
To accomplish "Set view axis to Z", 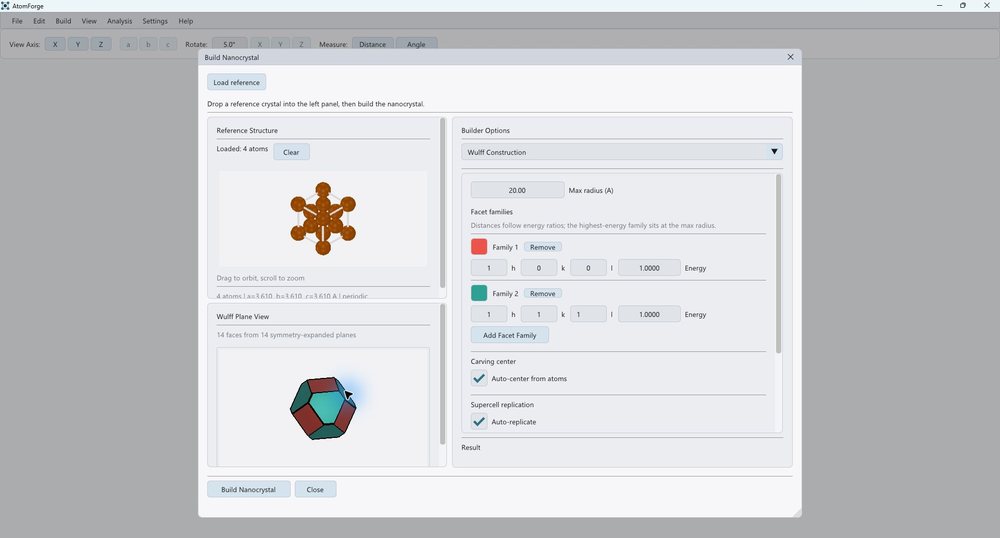I will pyautogui.click(x=101, y=44).
